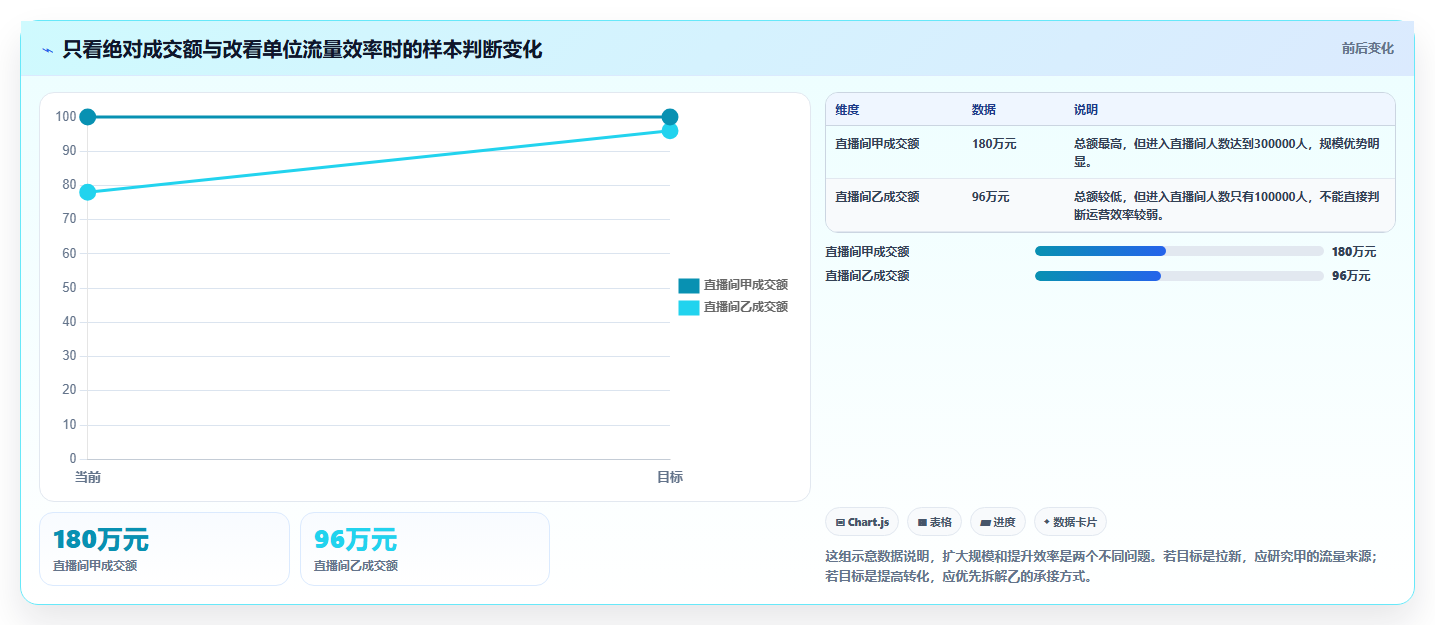Select the 数据卡片 tag
The image size is (1435, 625).
tap(1070, 522)
